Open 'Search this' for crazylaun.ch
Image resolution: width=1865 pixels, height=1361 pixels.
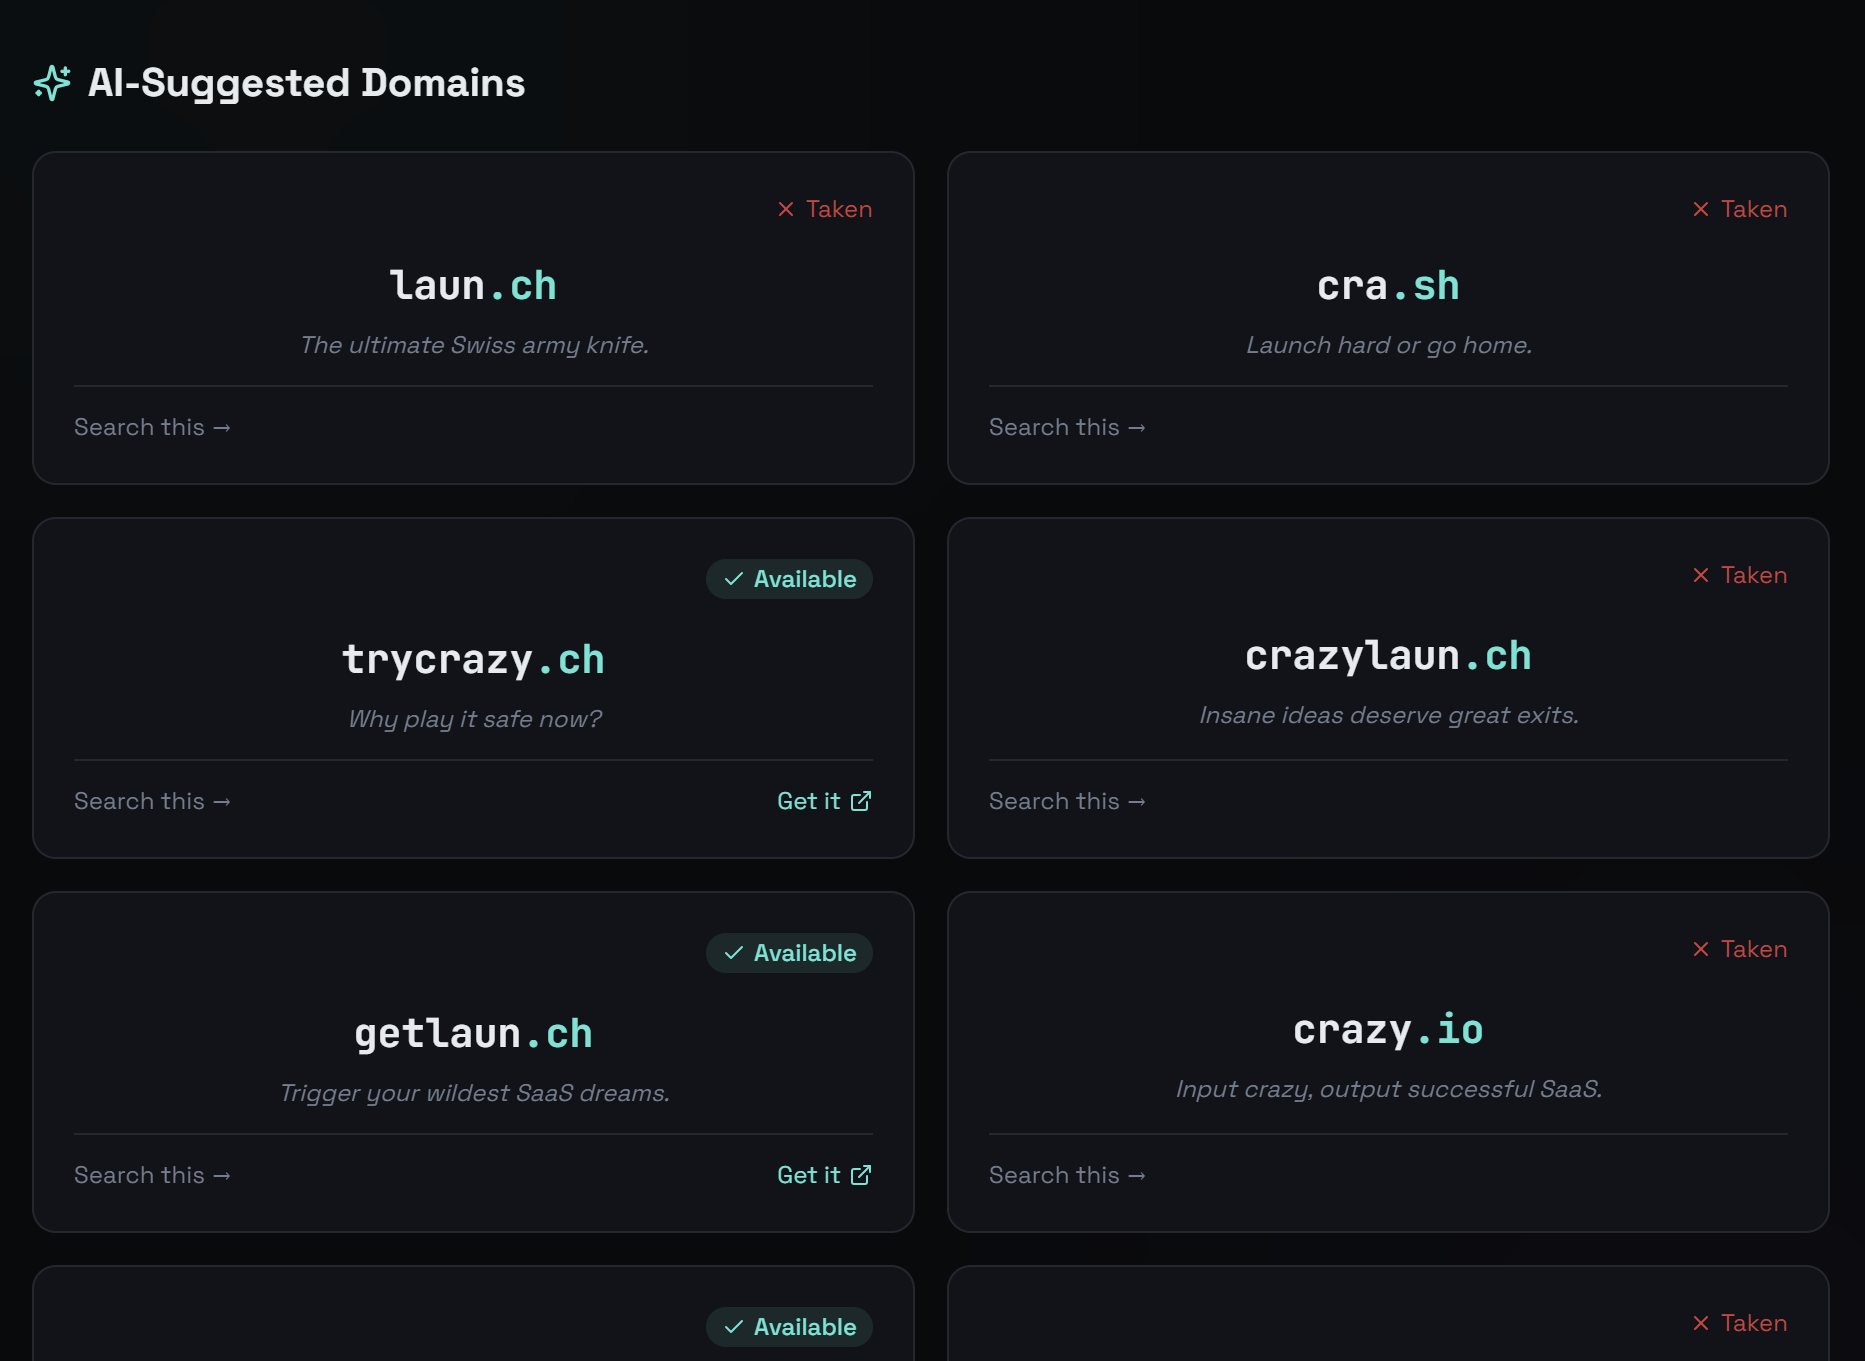1067,801
